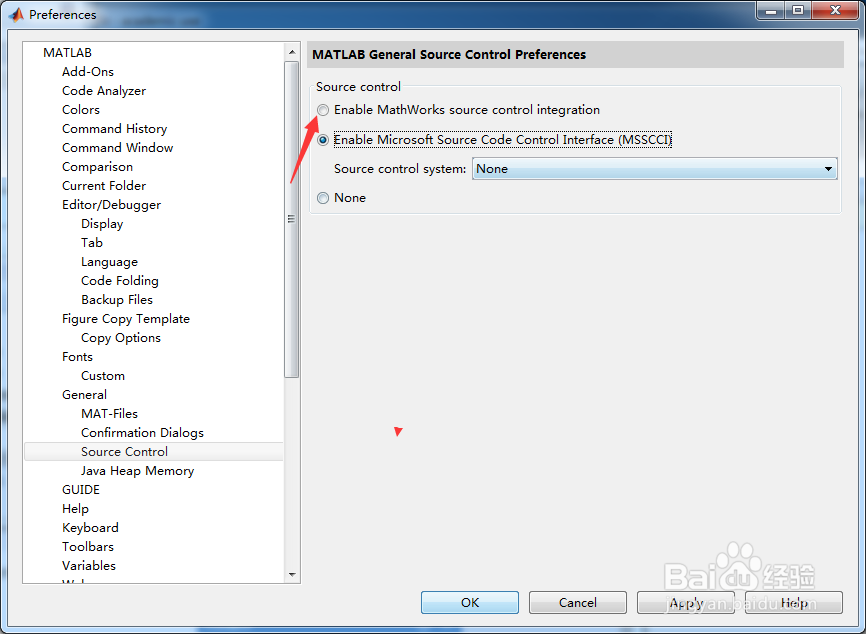Select MATLAB root node in tree
This screenshot has width=866, height=634.
point(67,52)
